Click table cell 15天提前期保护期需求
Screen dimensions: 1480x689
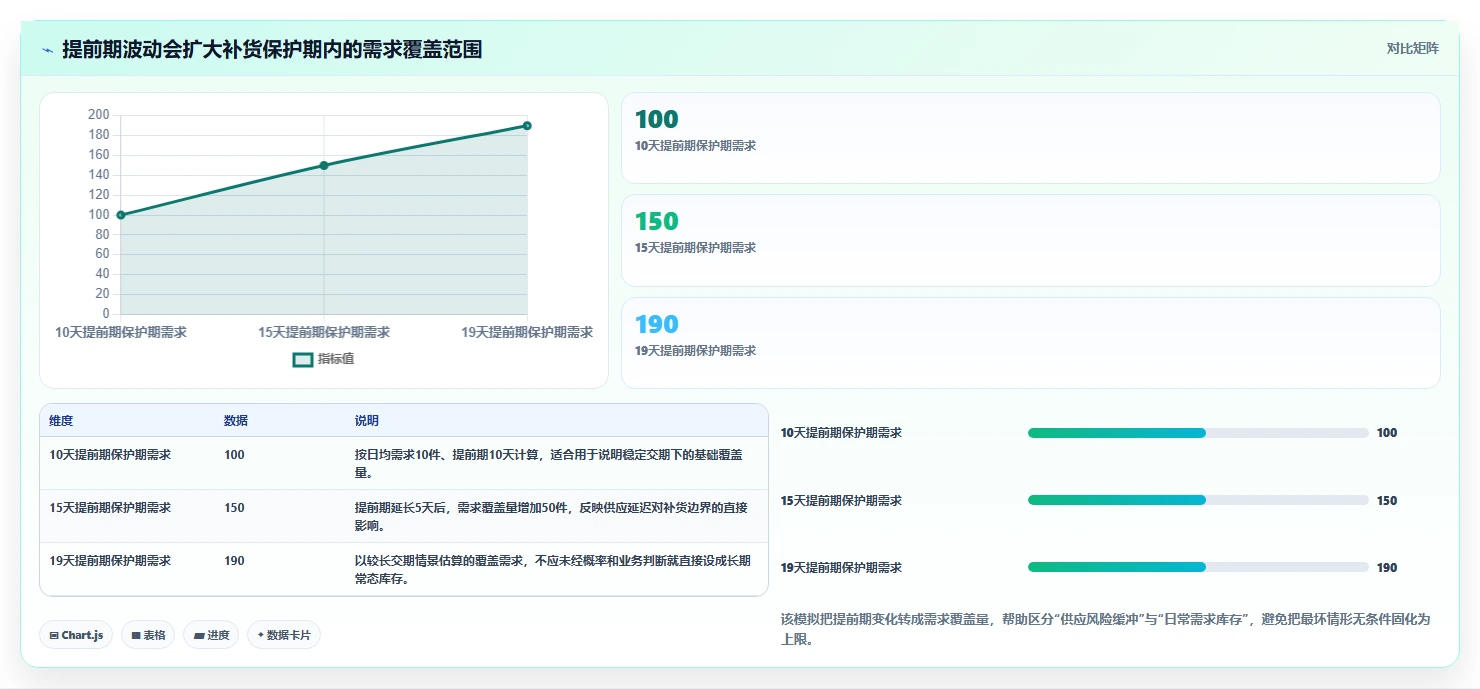click(110, 508)
